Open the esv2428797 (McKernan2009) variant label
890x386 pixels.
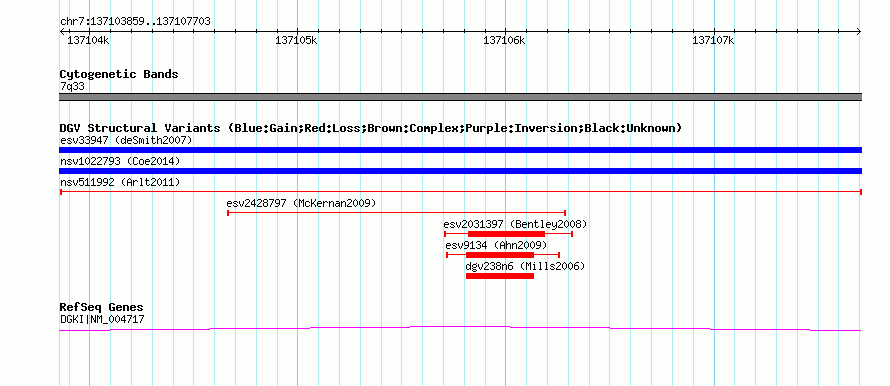(301, 203)
